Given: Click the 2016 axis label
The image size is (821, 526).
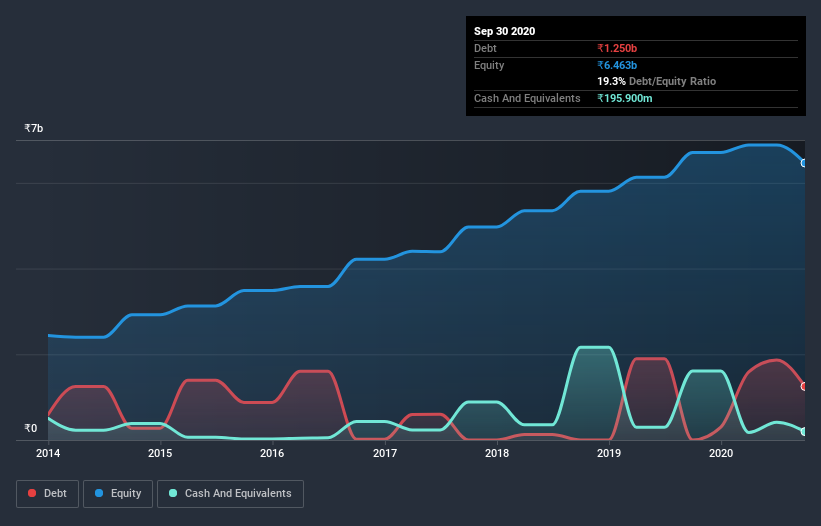Looking at the screenshot, I should pos(272,453).
